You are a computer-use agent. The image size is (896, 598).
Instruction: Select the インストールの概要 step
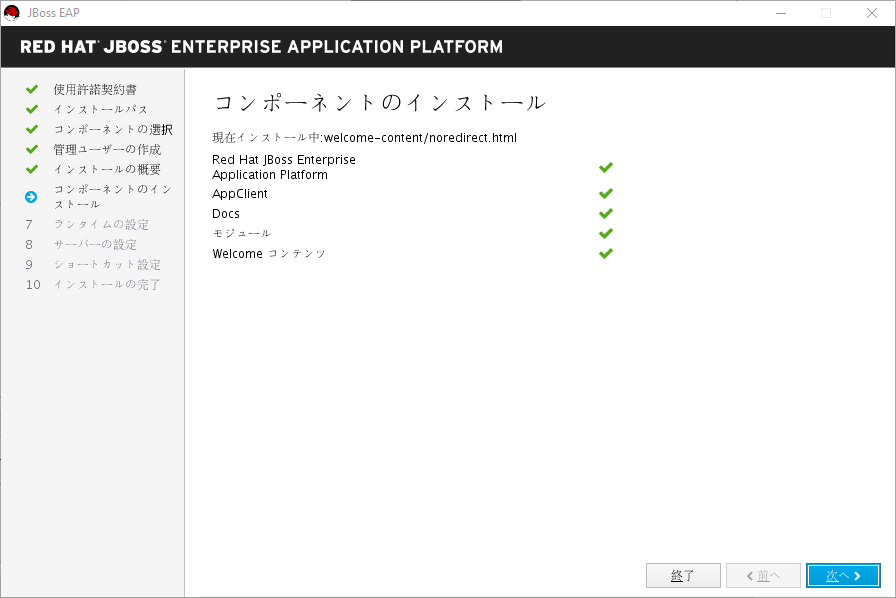coord(107,169)
